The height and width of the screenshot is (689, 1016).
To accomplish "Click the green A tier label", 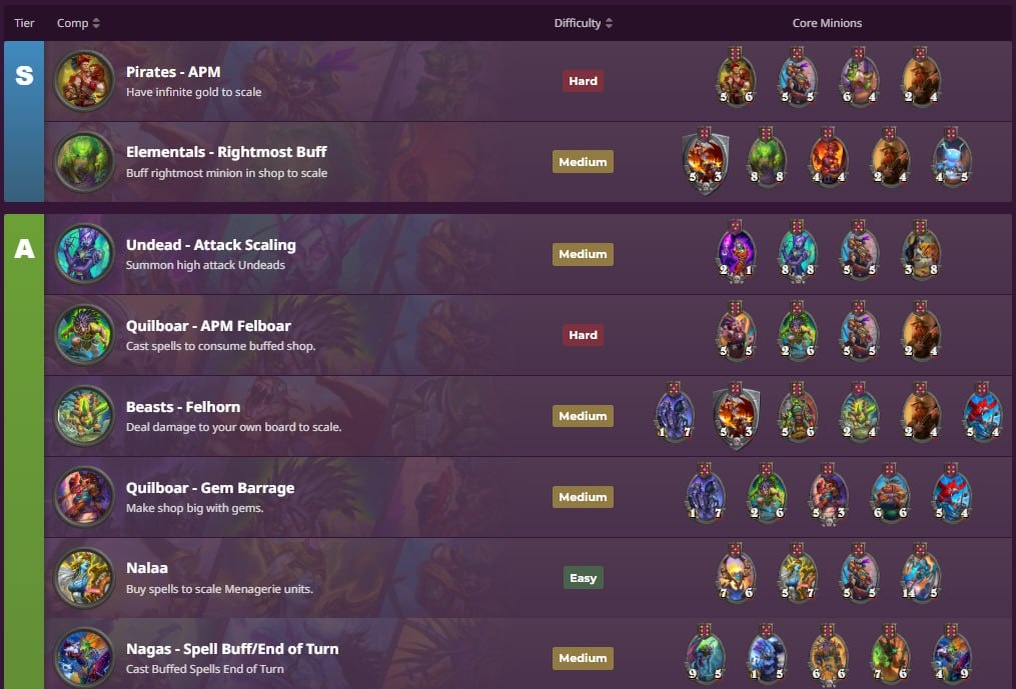I will click(x=24, y=451).
